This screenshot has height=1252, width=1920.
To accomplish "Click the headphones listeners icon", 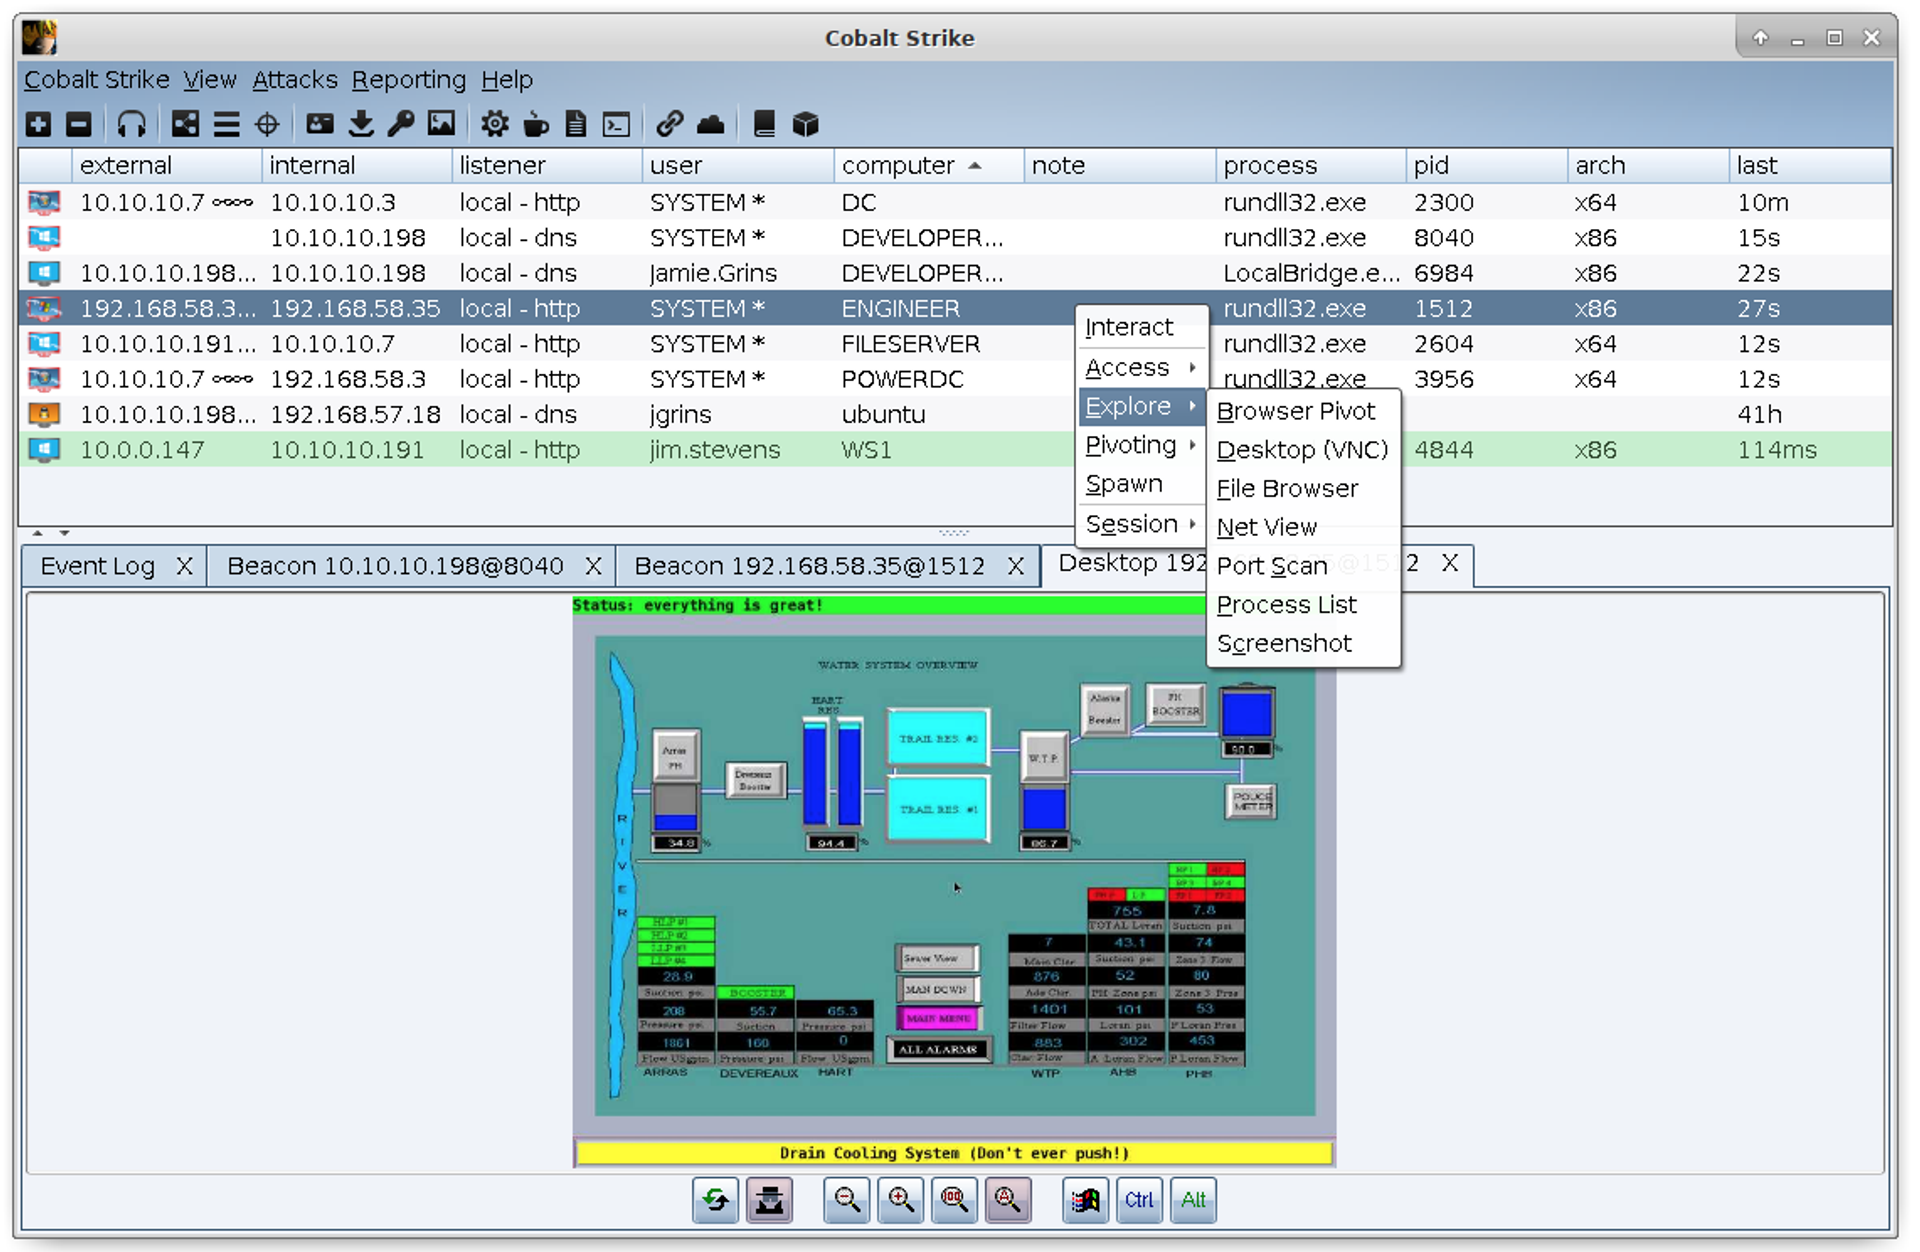I will (131, 124).
